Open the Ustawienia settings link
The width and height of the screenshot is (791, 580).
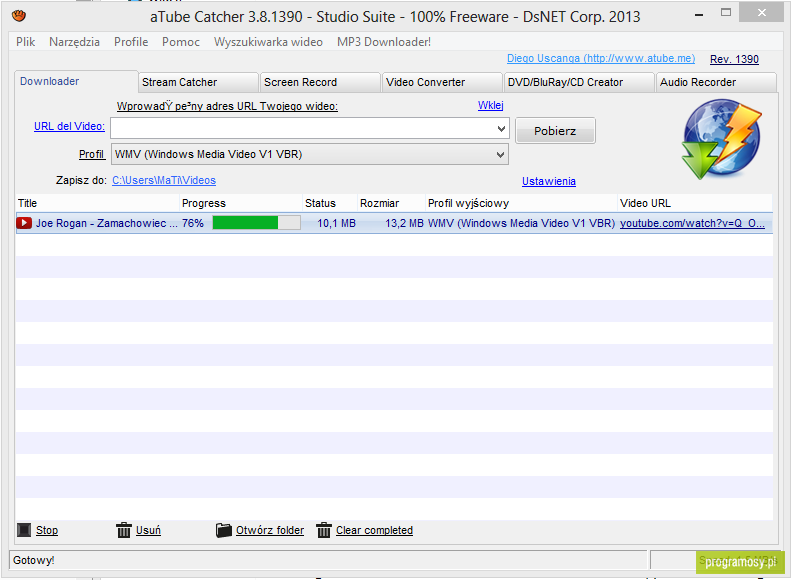[549, 182]
